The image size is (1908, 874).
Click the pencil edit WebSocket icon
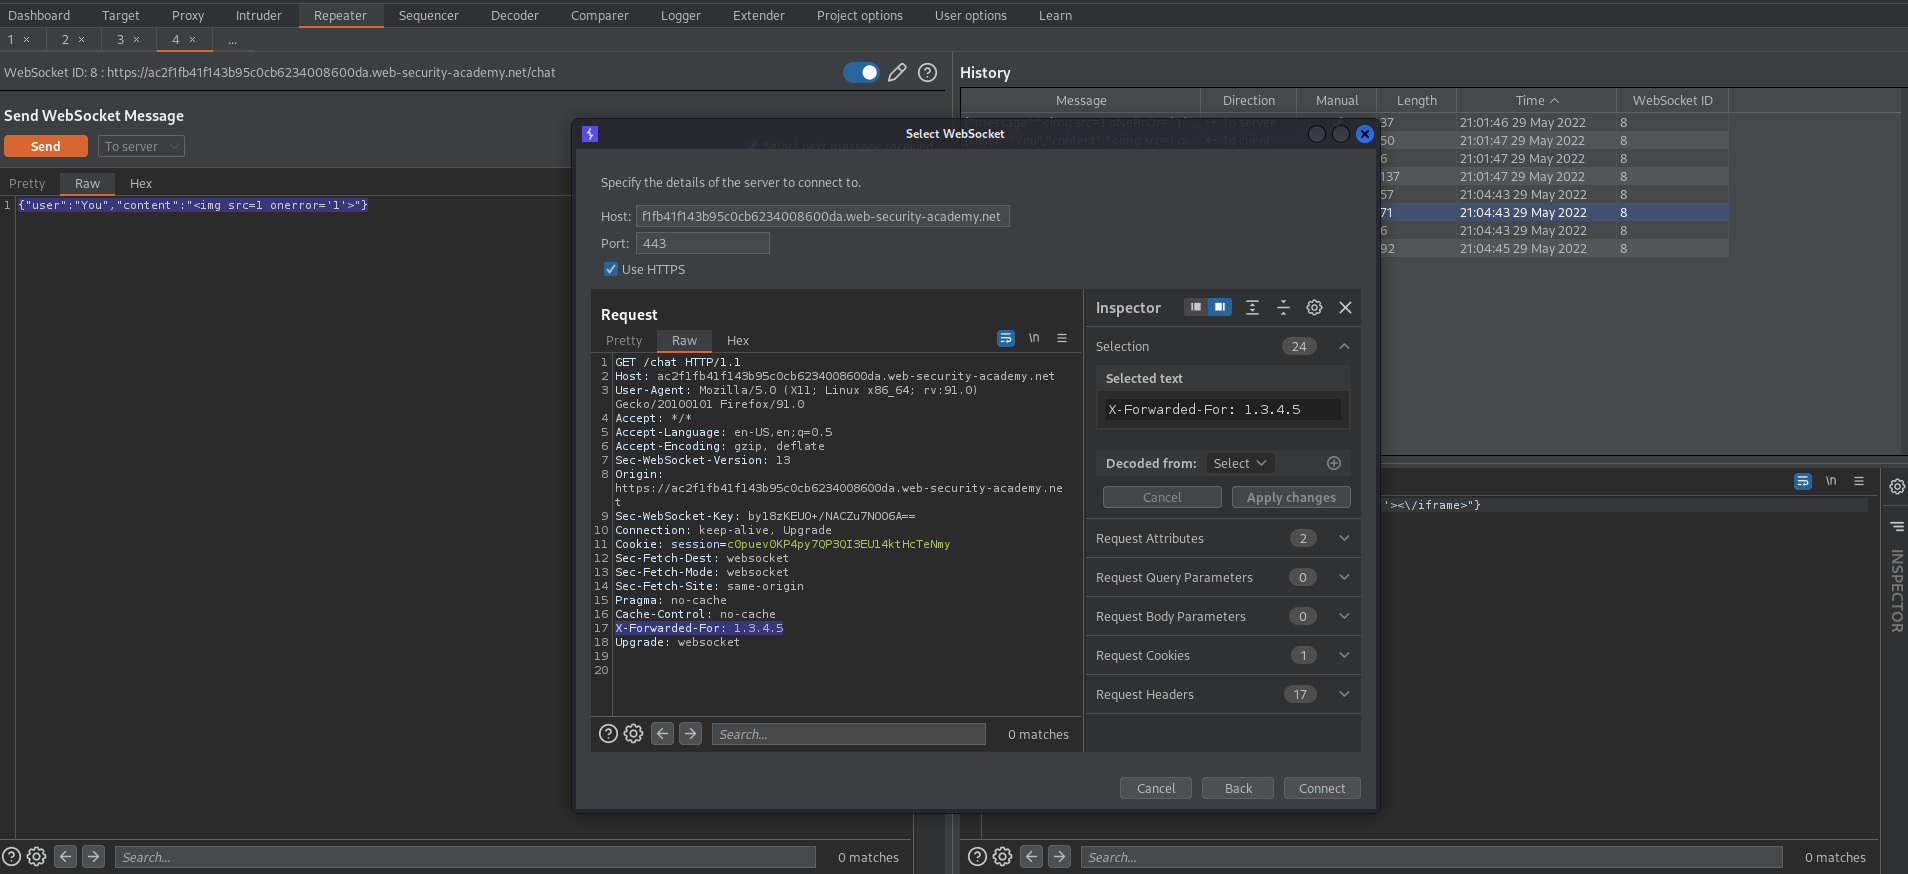pyautogui.click(x=897, y=72)
